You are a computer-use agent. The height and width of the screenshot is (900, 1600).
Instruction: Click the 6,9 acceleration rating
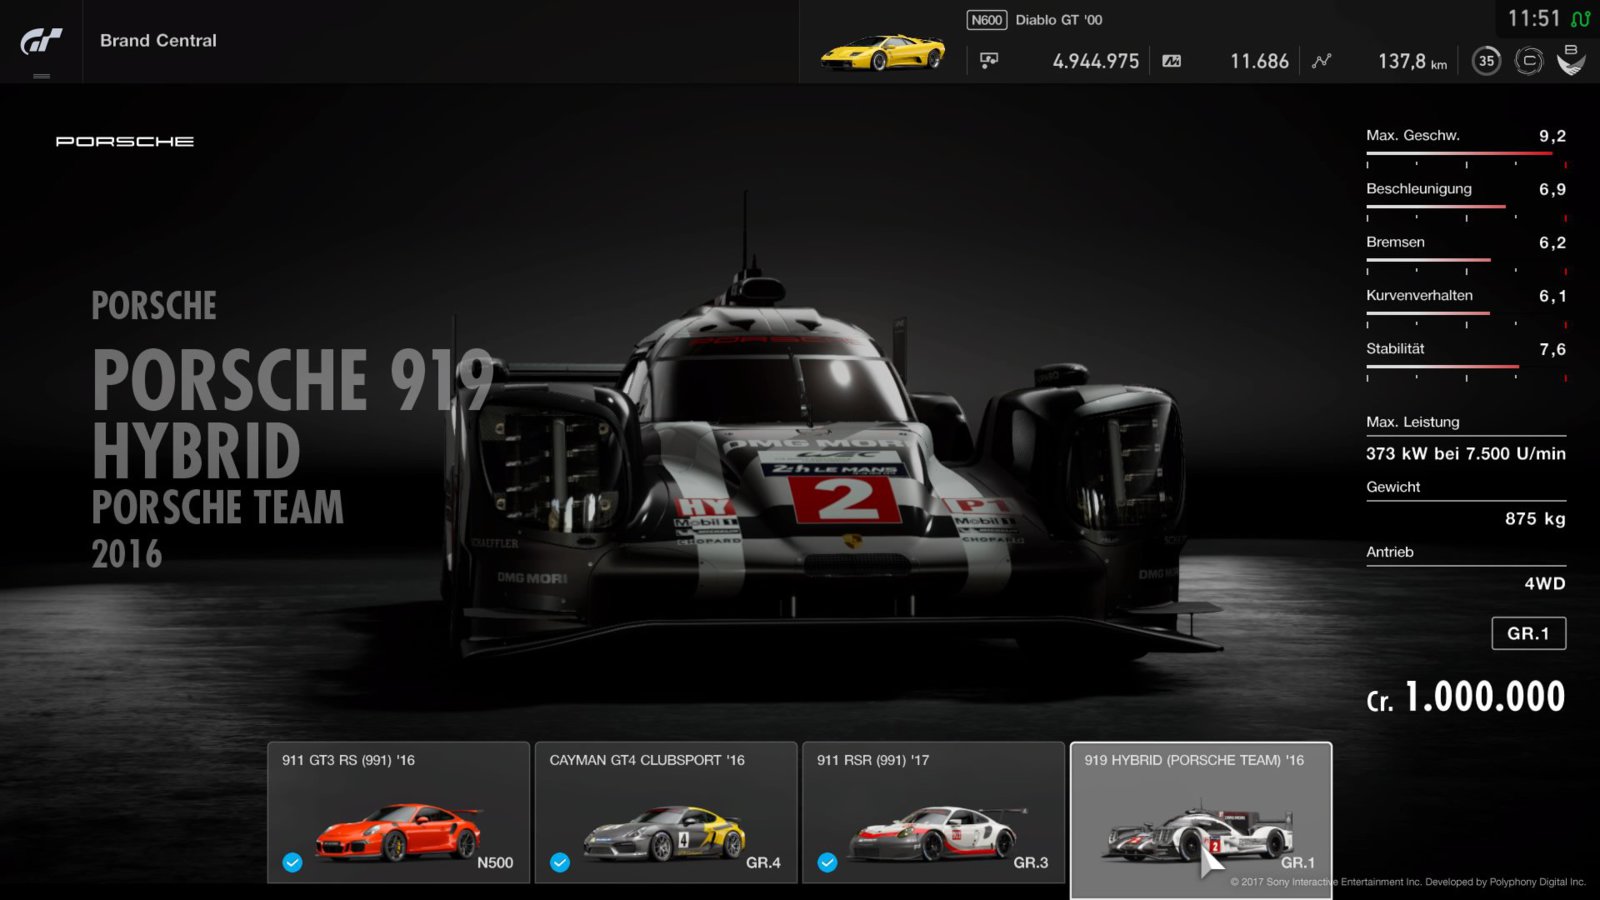1552,189
